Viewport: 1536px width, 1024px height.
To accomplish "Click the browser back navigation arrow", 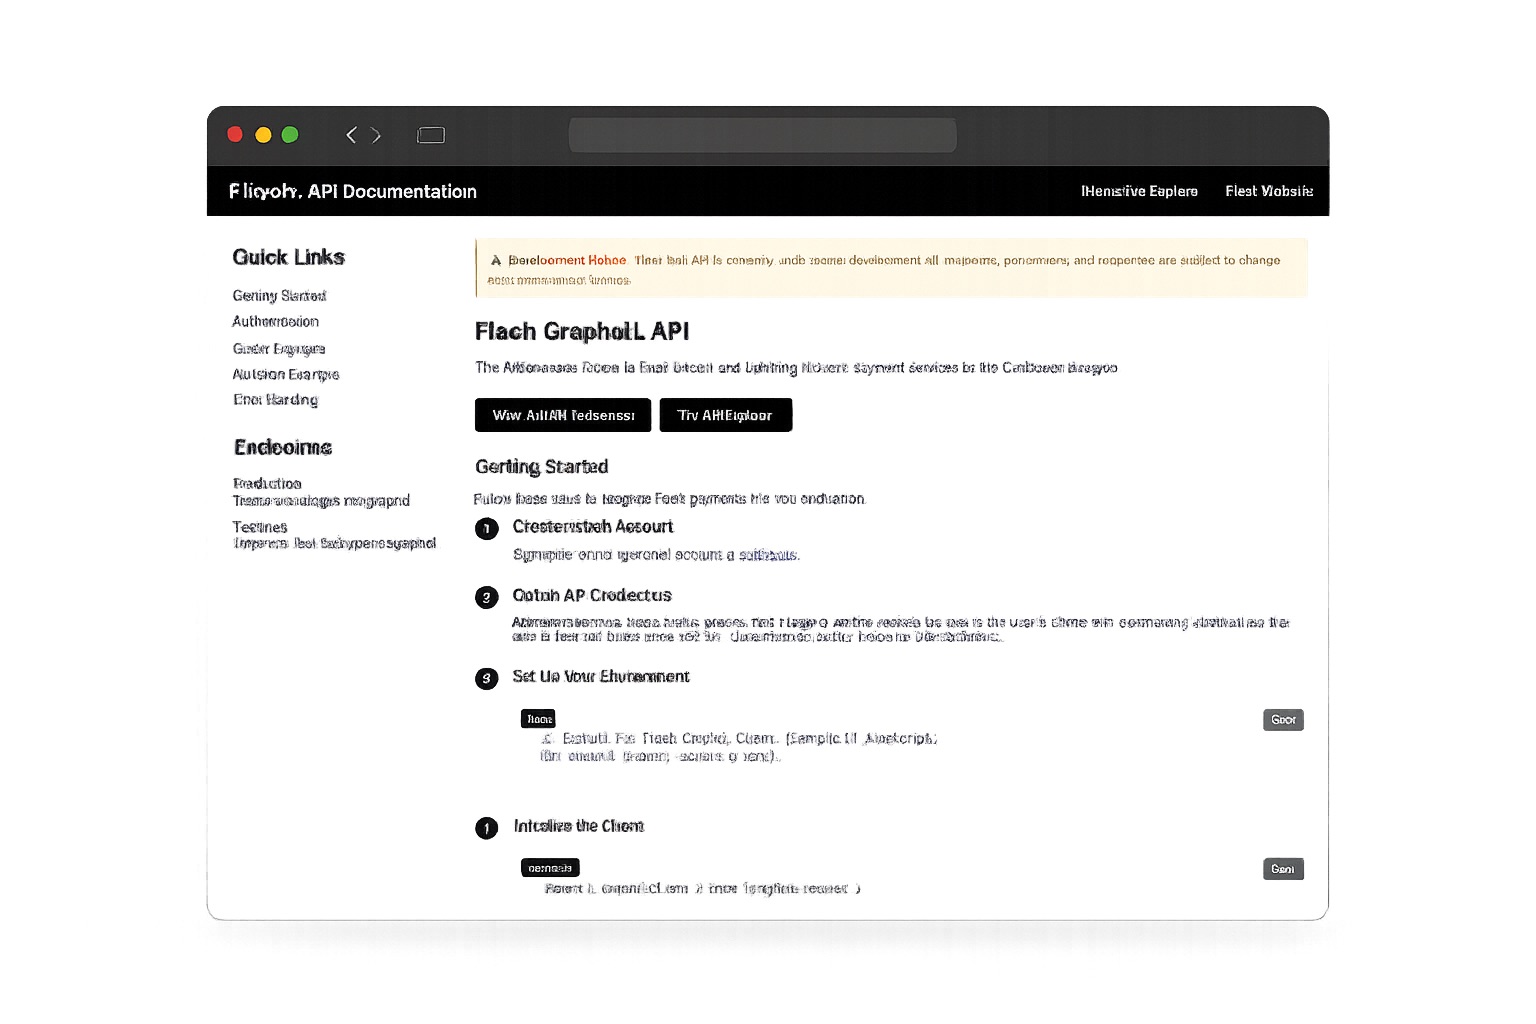I will [350, 134].
